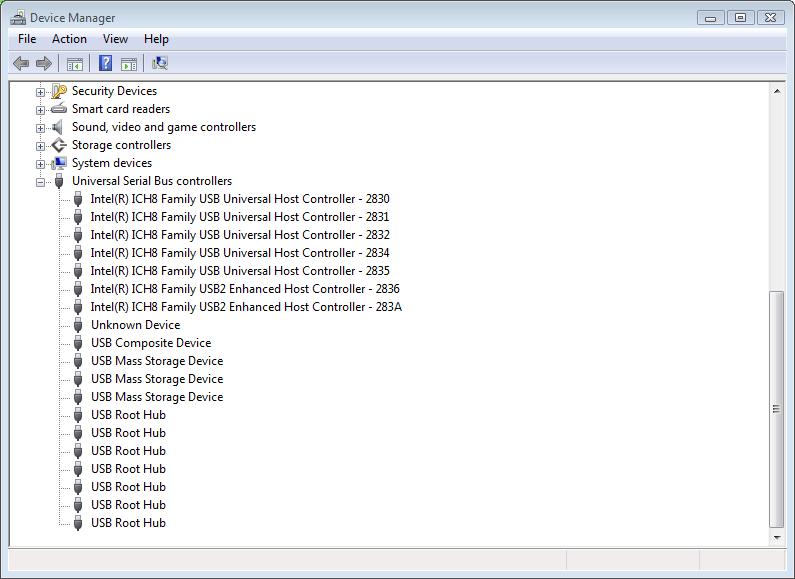The width and height of the screenshot is (795, 579).
Task: Click the Device Manager title bar icon
Action: pos(18,18)
